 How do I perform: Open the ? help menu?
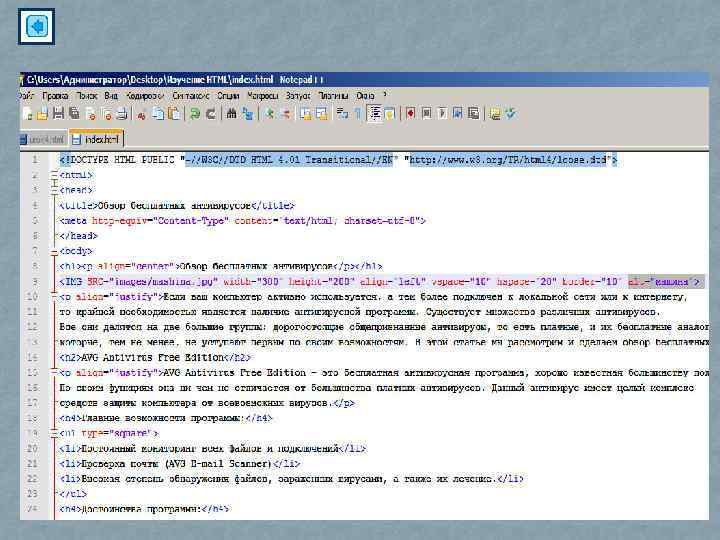385,95
